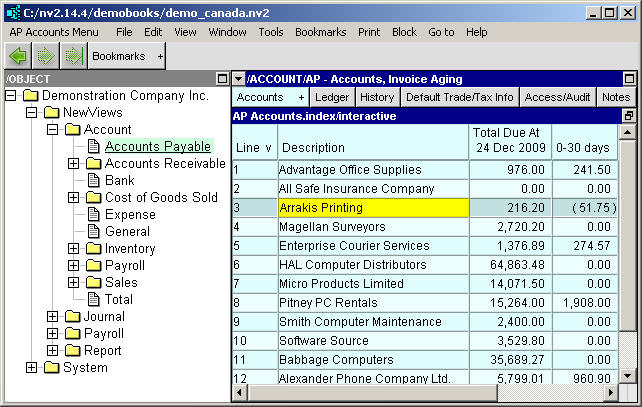Collapse the NewViews tree node
This screenshot has height=407, width=642.
(32, 112)
